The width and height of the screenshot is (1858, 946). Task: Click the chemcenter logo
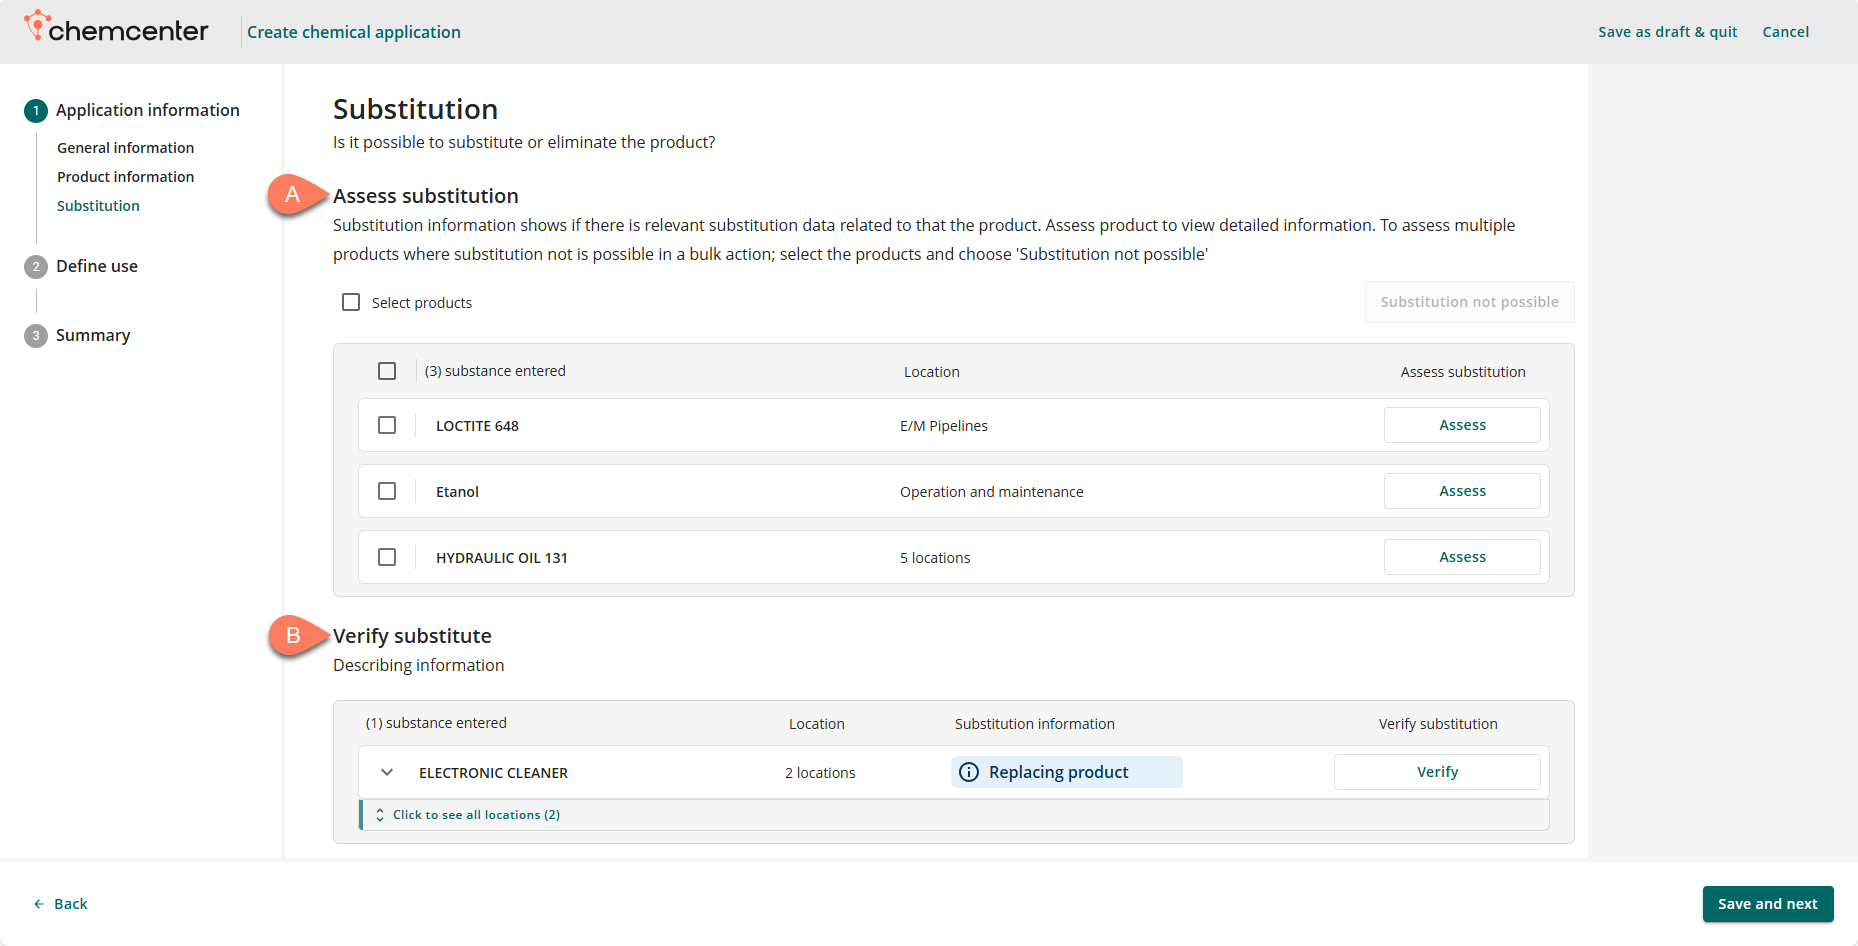pyautogui.click(x=116, y=29)
